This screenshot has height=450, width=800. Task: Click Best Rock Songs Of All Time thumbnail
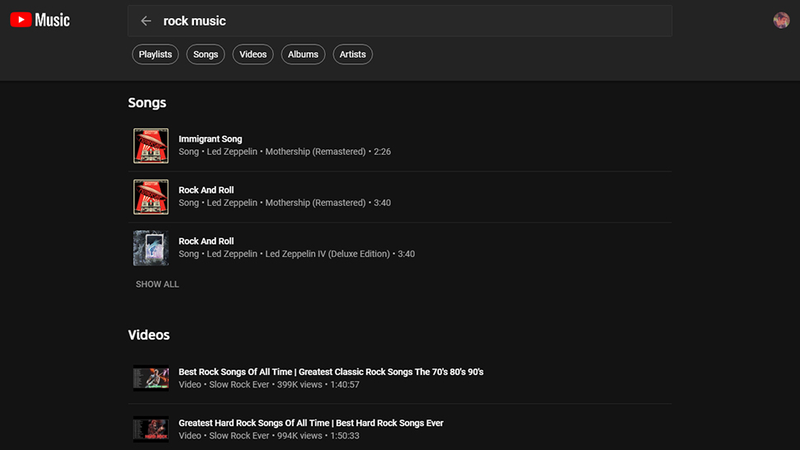(x=151, y=378)
